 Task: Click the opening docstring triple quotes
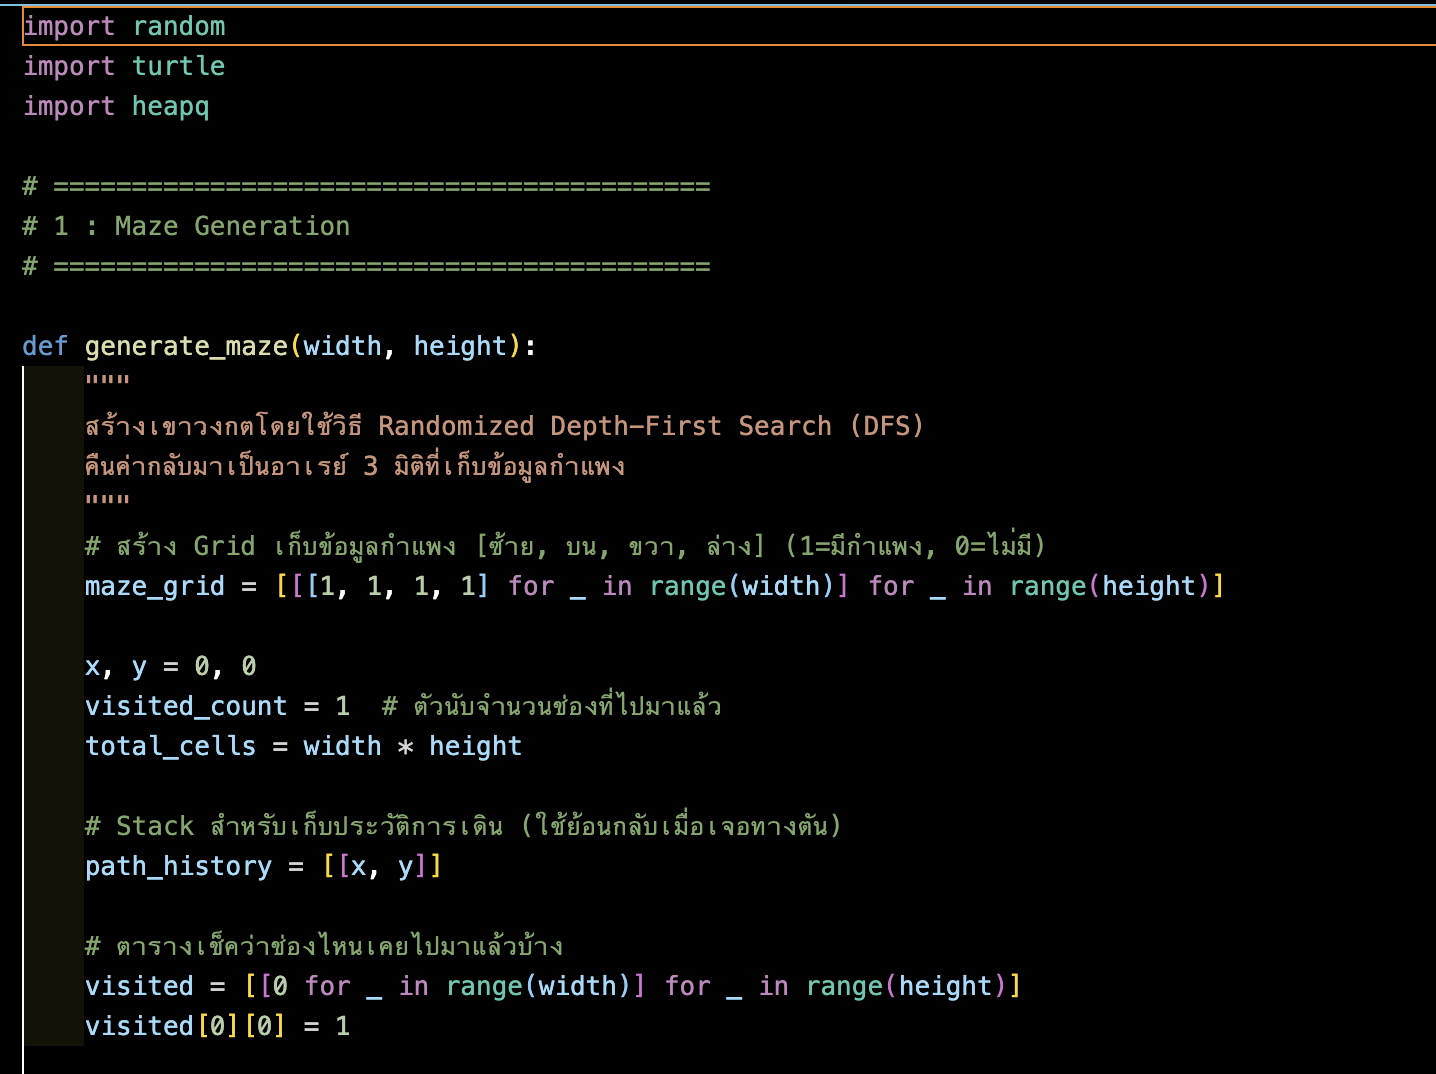(107, 381)
